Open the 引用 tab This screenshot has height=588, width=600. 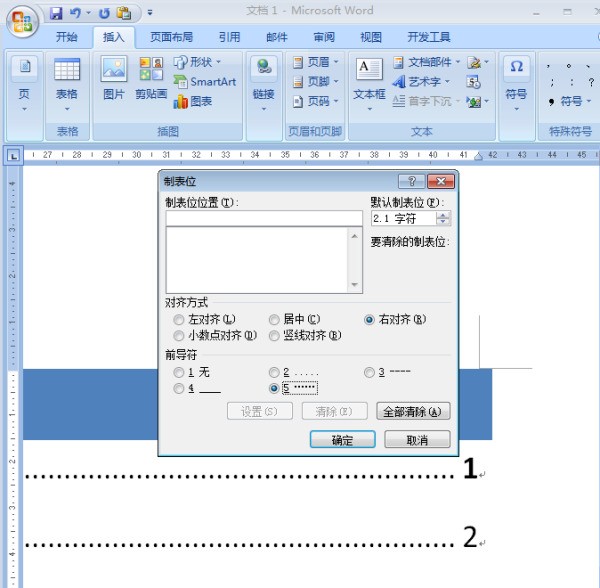[229, 37]
